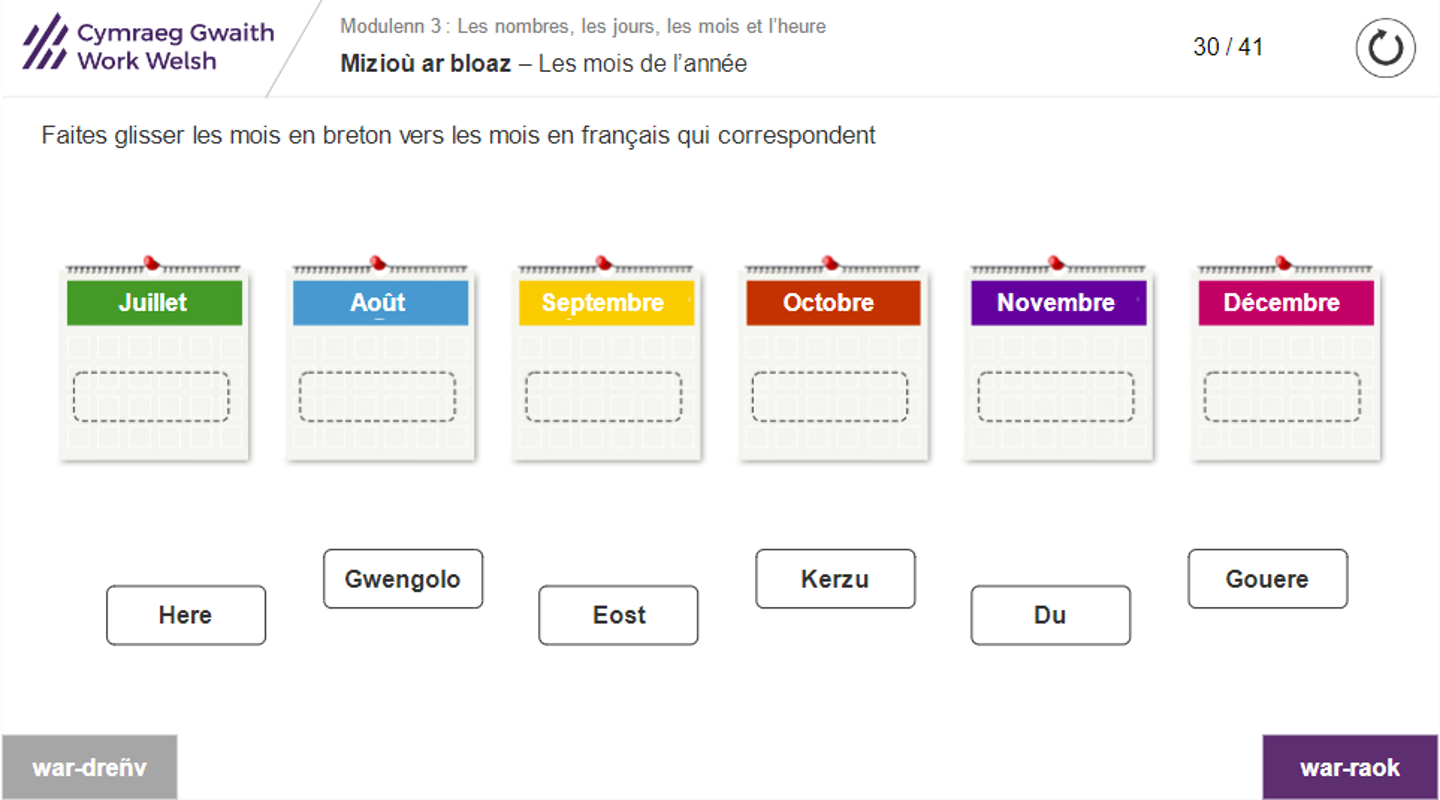This screenshot has width=1440, height=800.
Task: Pick the Du month tile
Action: click(x=1050, y=615)
